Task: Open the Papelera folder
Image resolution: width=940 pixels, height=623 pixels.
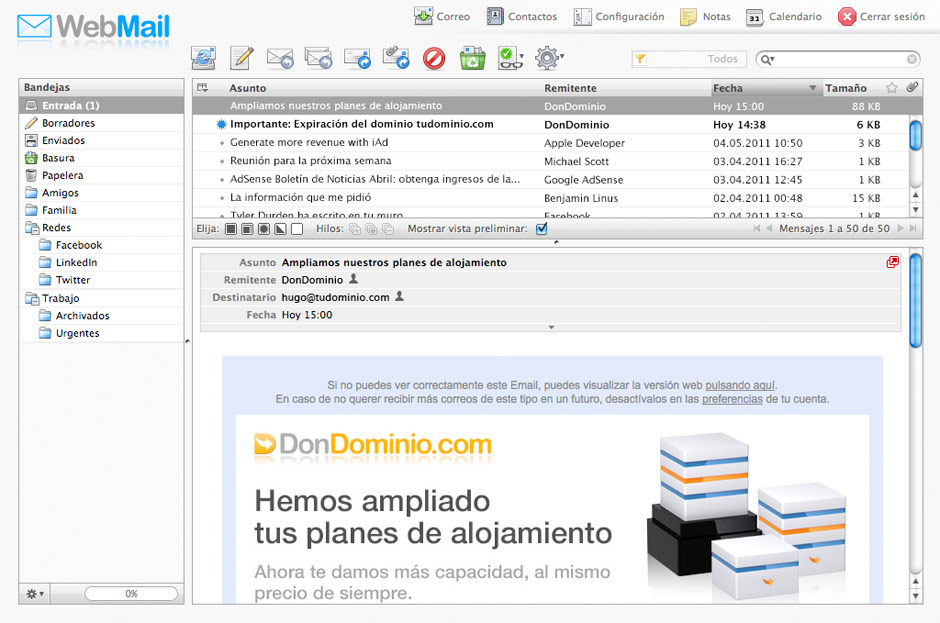Action: coord(101,175)
